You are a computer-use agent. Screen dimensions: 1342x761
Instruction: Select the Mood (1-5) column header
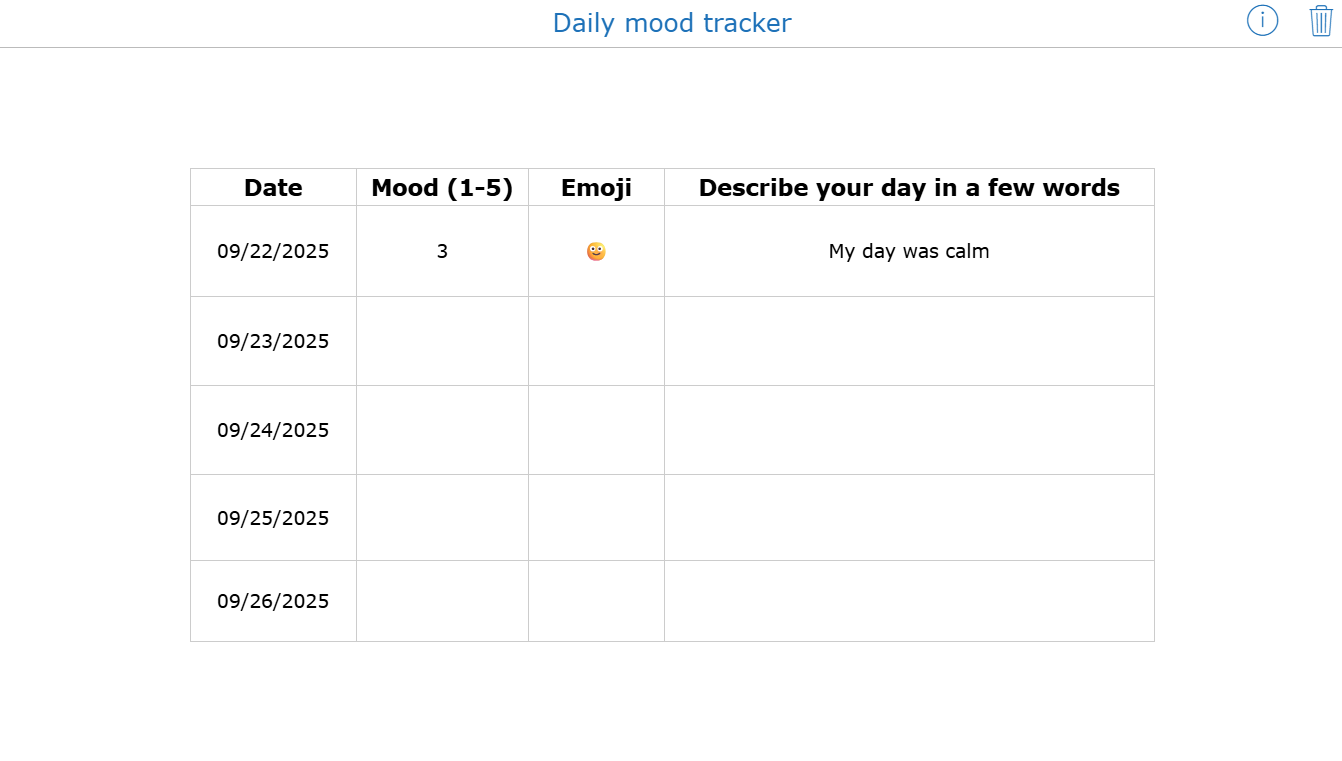click(x=441, y=187)
